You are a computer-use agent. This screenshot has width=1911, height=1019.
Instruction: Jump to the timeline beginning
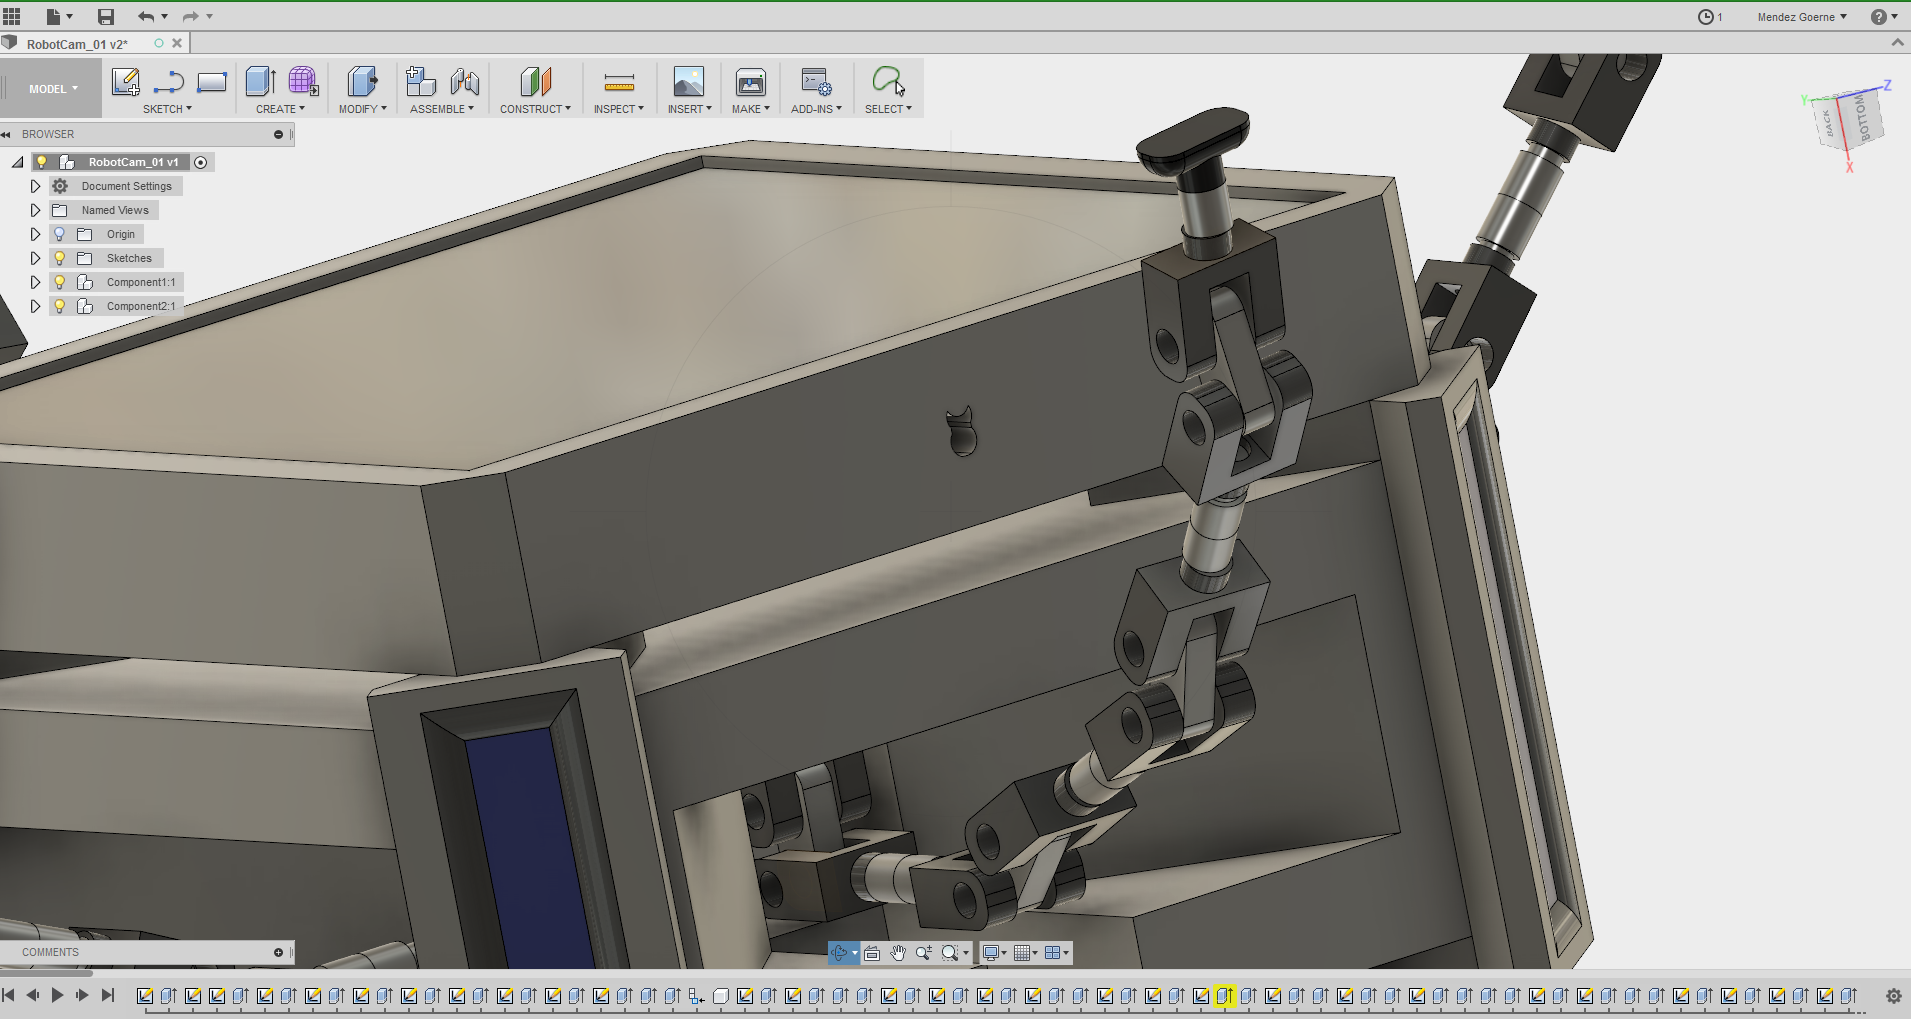point(8,995)
